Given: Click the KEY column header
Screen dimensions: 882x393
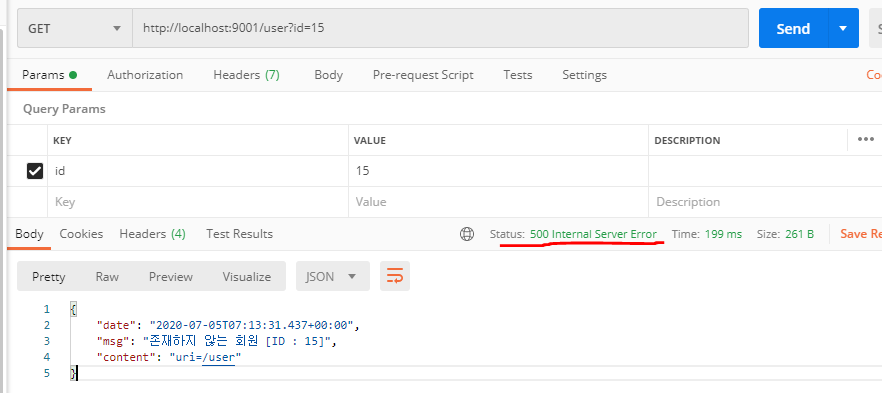Looking at the screenshot, I should [x=62, y=141].
